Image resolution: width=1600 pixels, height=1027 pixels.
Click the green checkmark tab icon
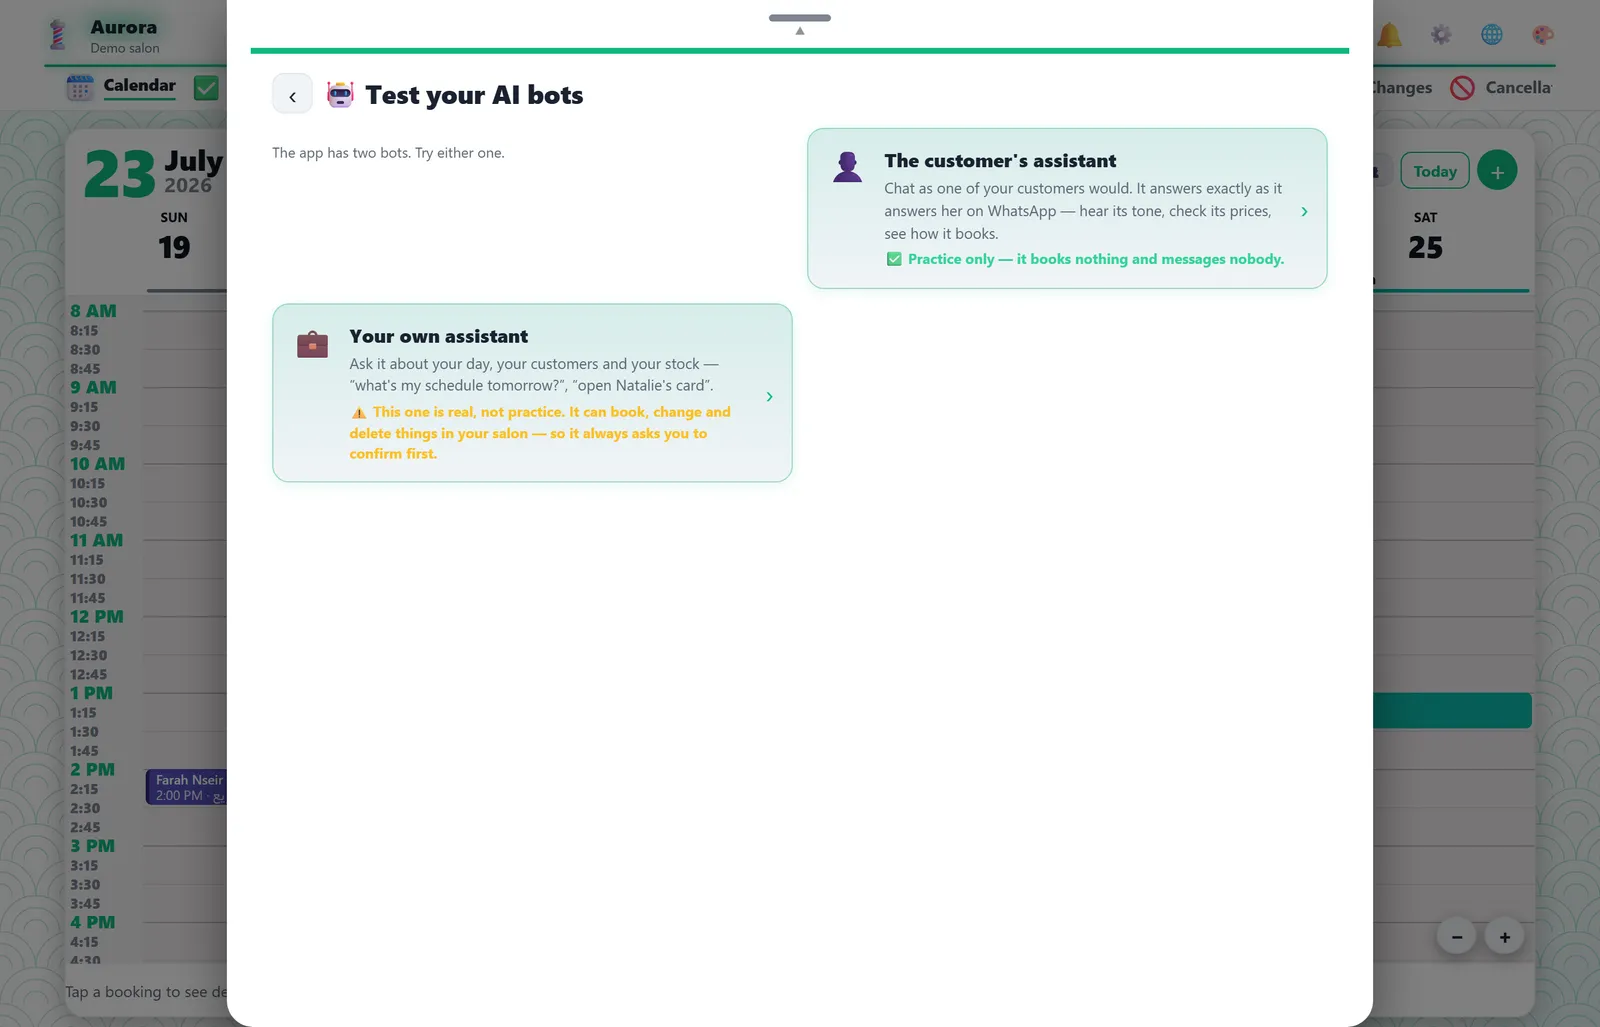(x=206, y=88)
